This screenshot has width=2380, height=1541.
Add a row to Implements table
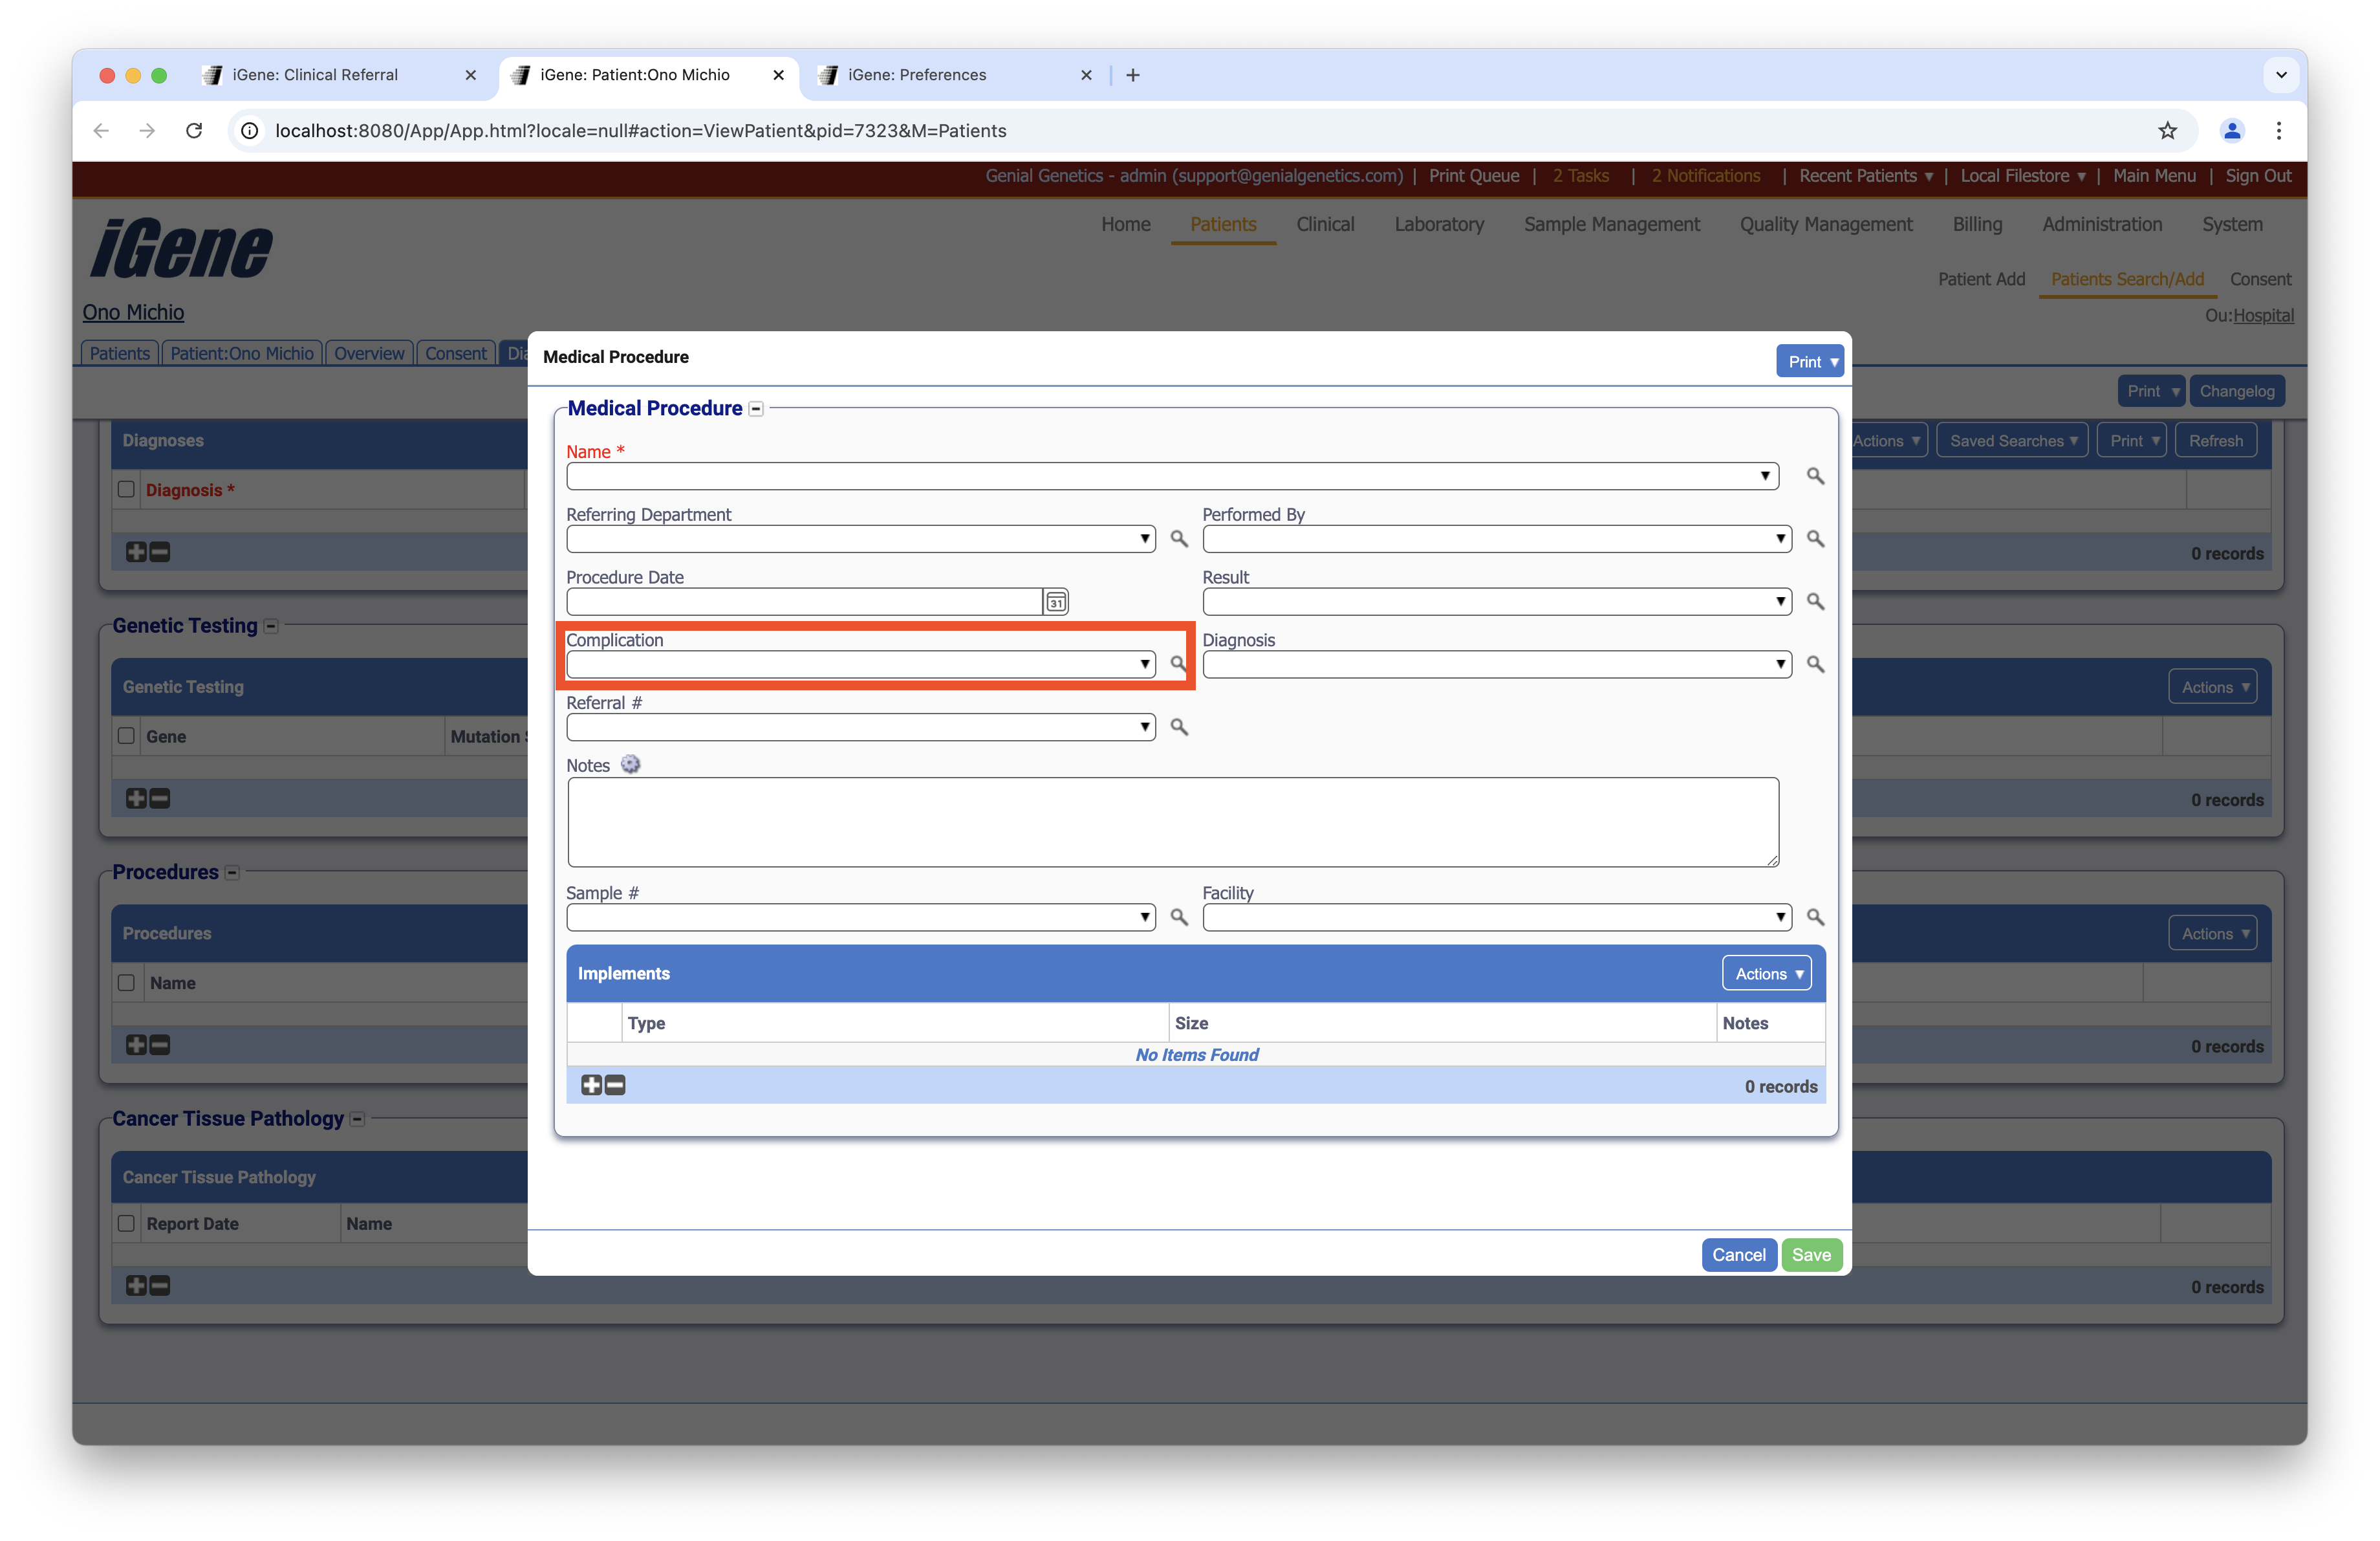[591, 1085]
